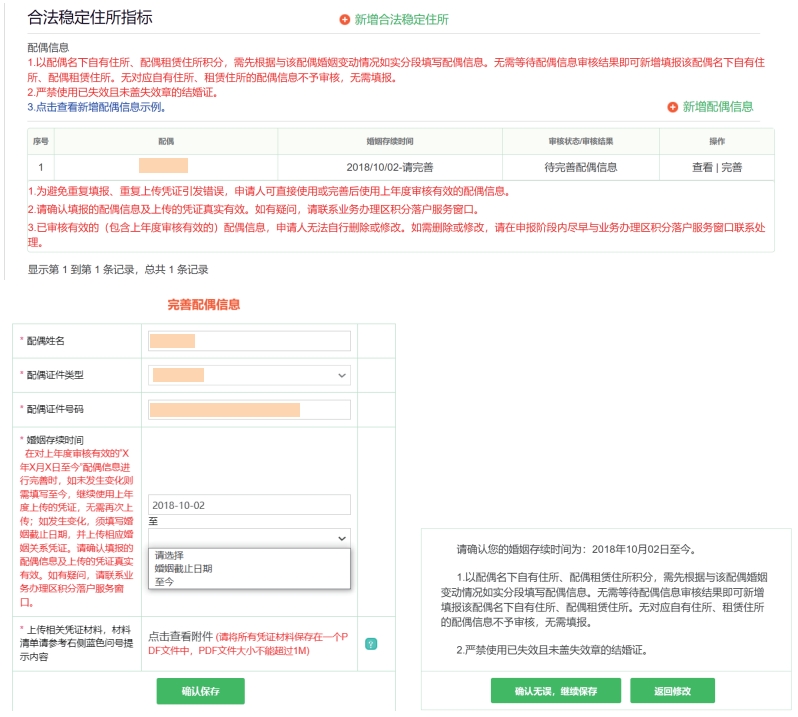Open the 新增配偶信息 link
The height and width of the screenshot is (717, 798).
pos(718,107)
